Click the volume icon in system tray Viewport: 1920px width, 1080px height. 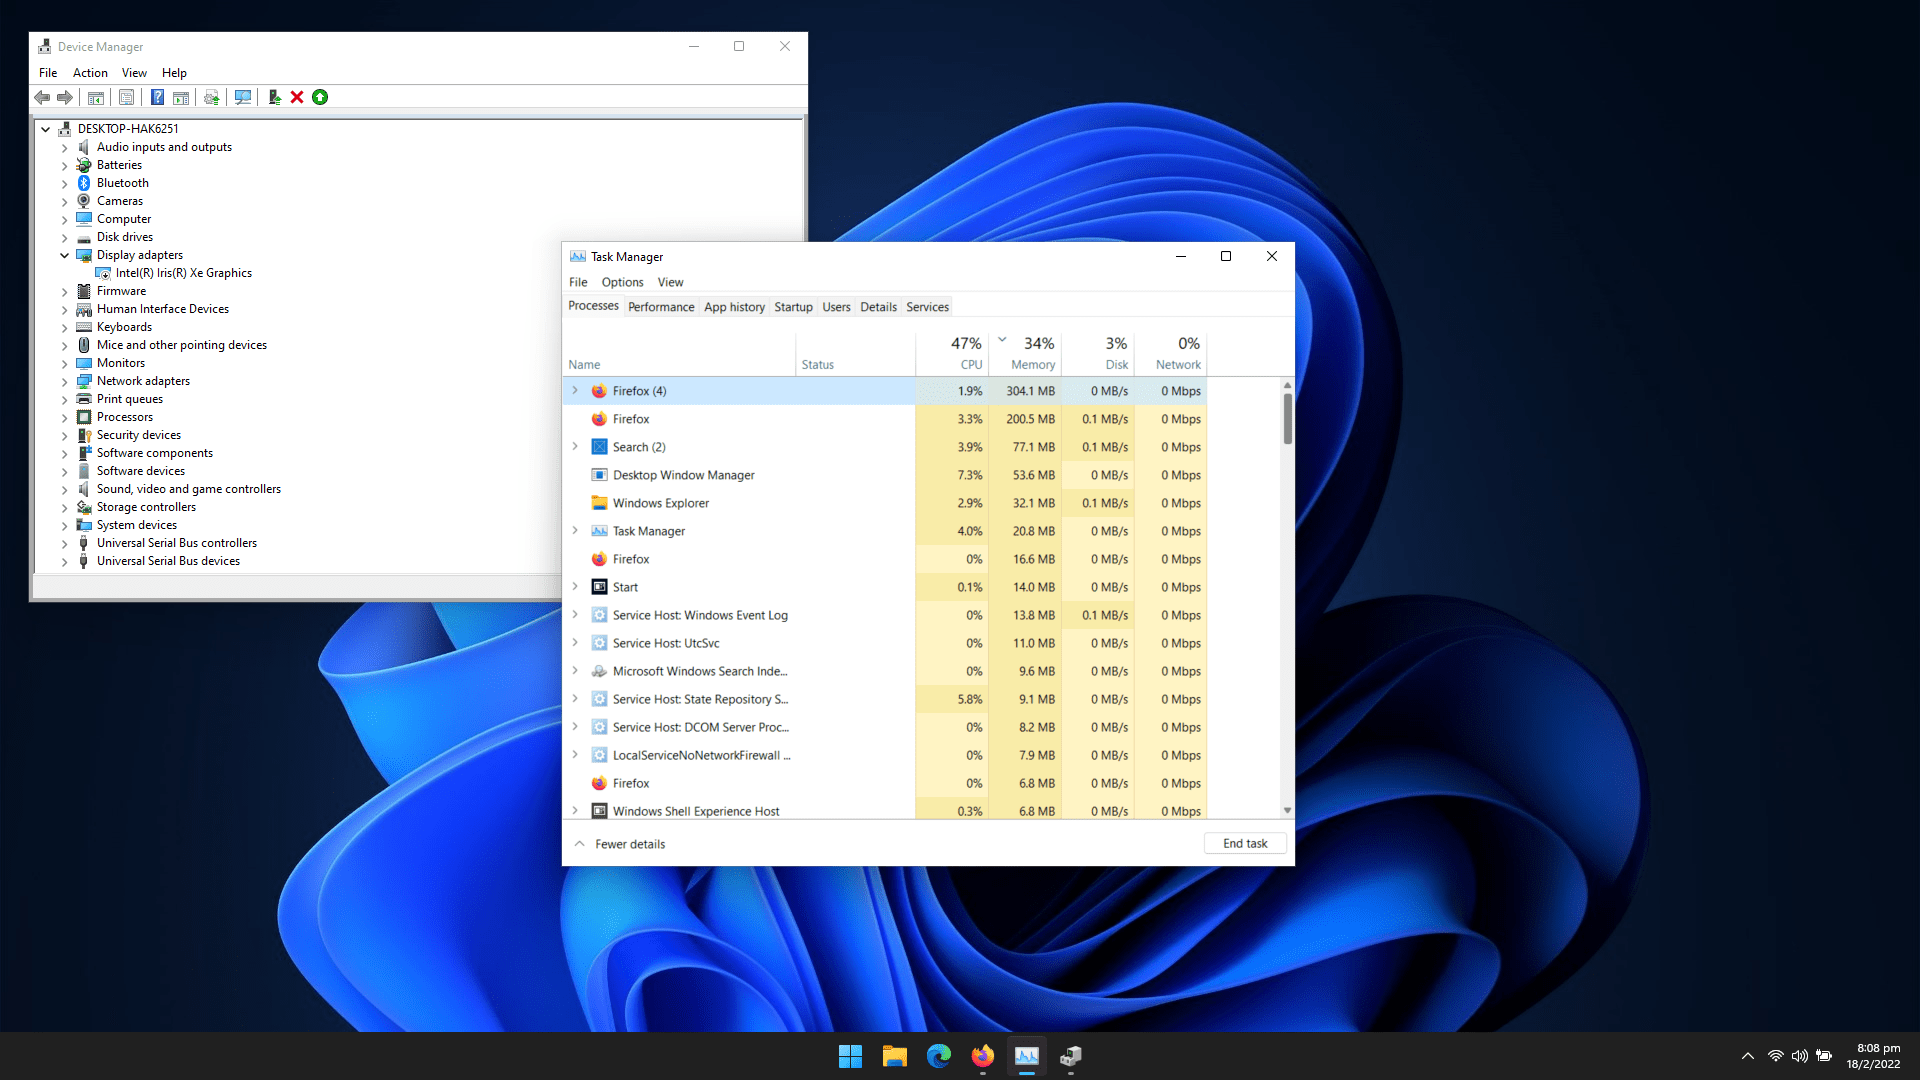point(1801,1055)
